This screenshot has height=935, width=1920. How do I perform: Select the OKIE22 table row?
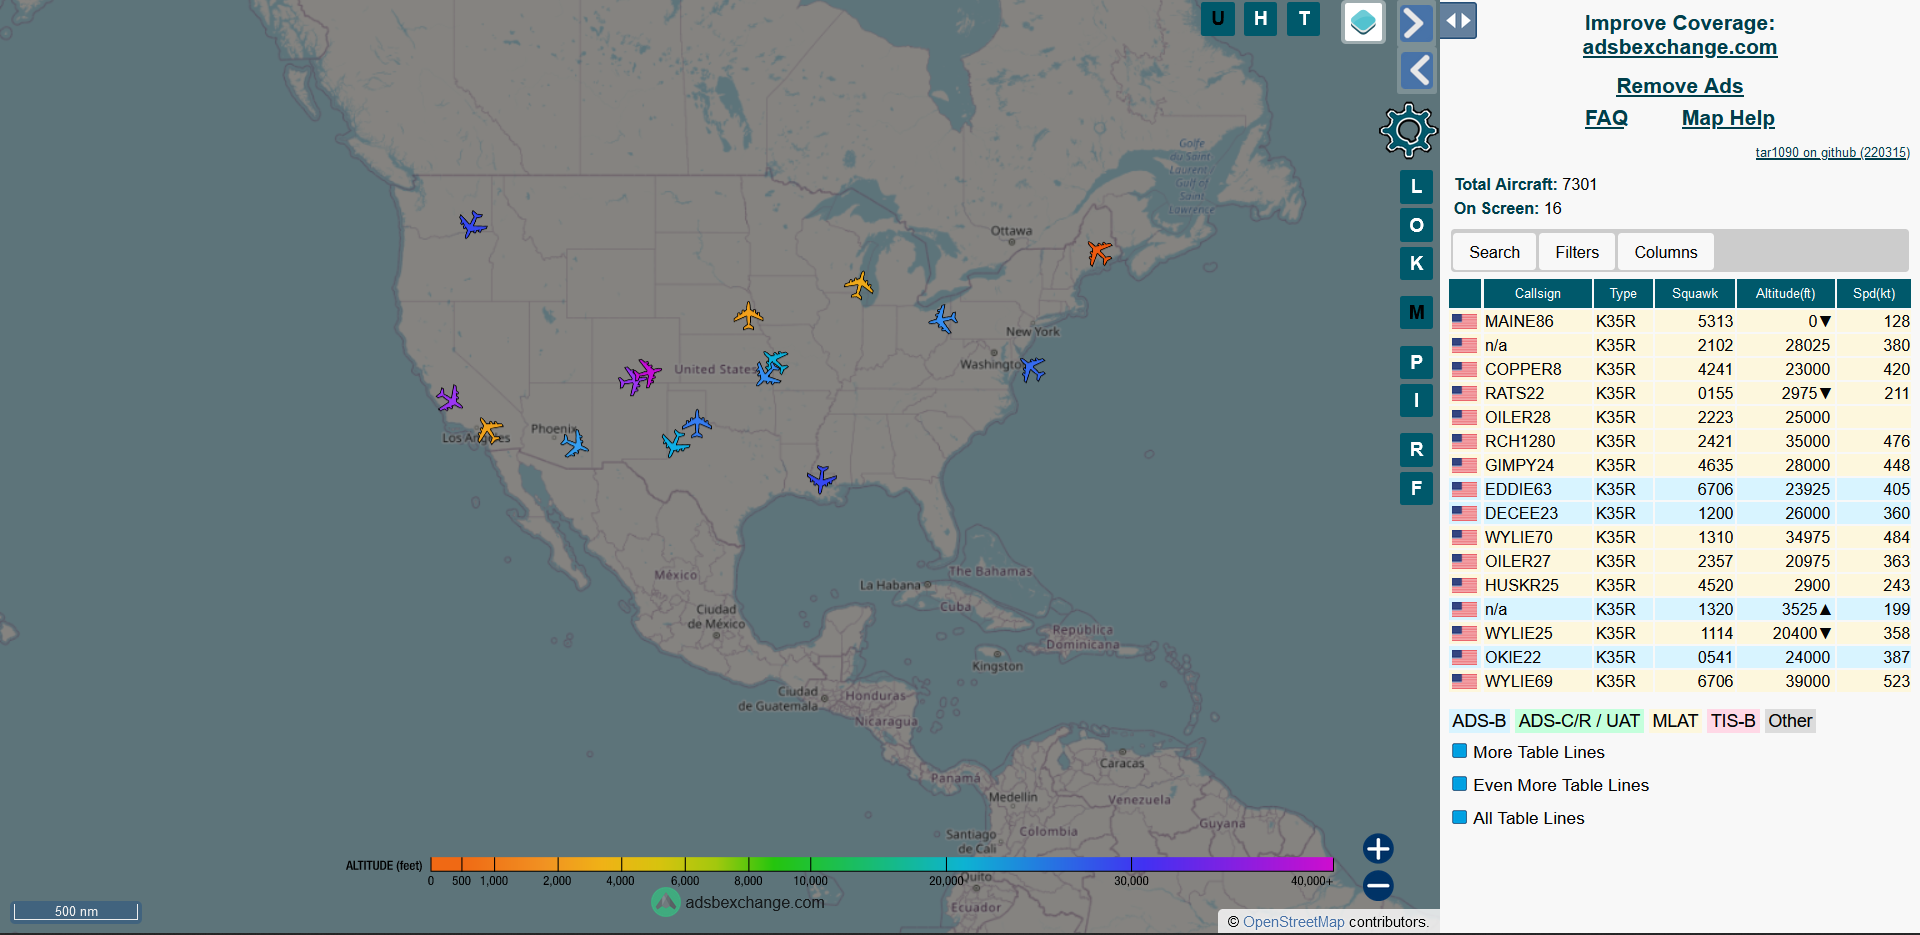1680,657
